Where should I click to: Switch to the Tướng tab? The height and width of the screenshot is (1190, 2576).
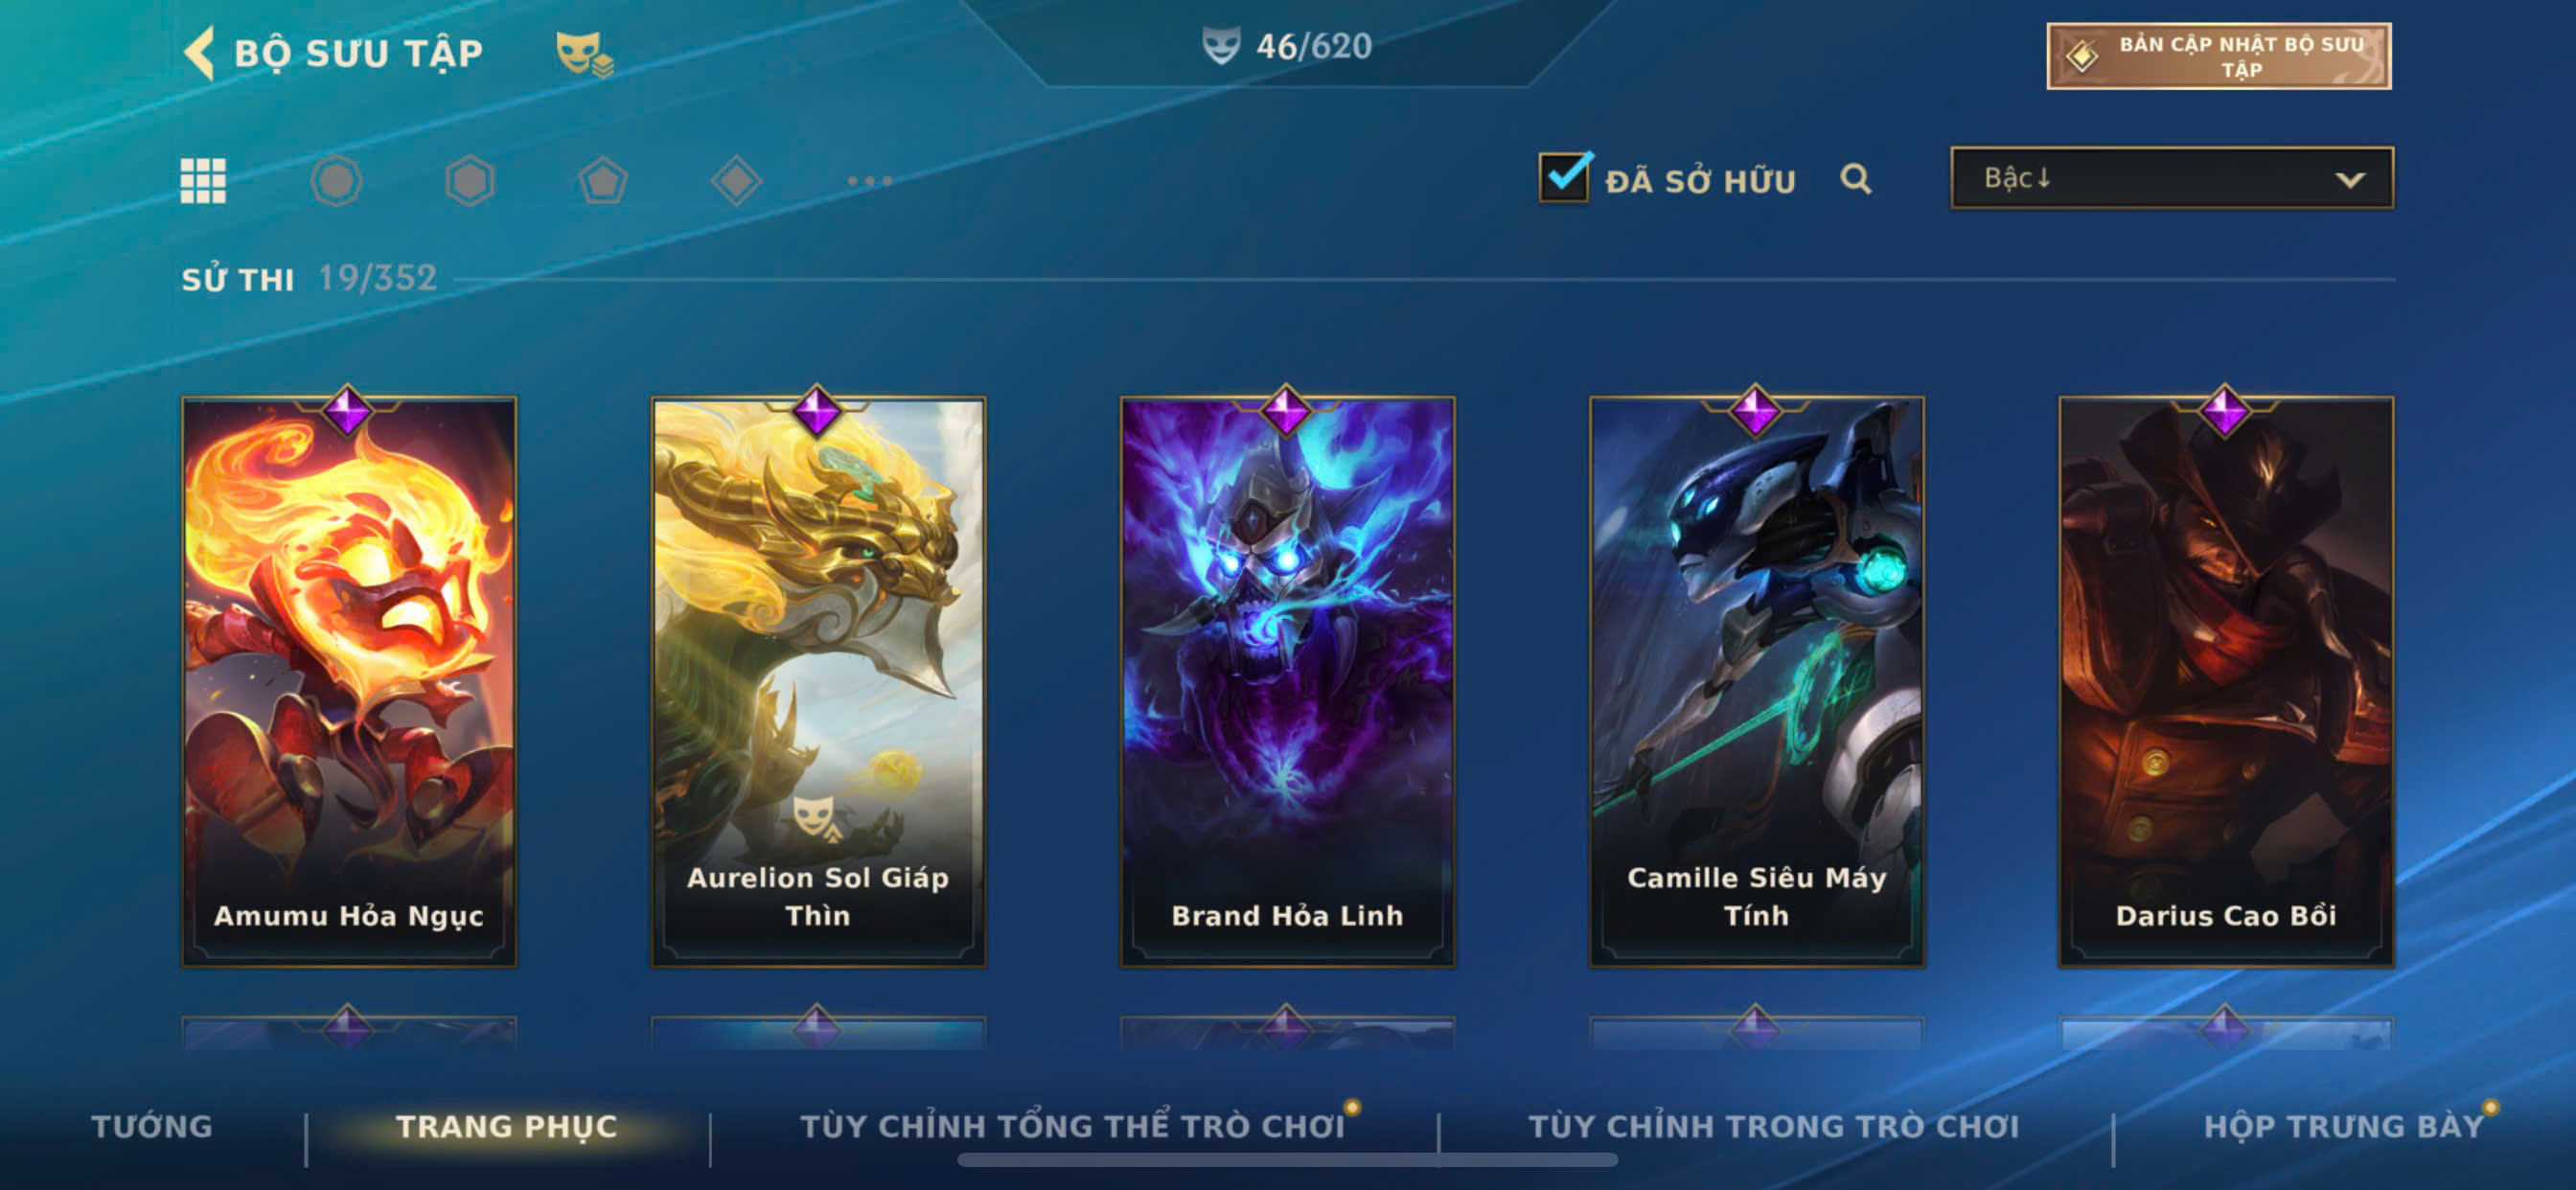click(x=152, y=1126)
